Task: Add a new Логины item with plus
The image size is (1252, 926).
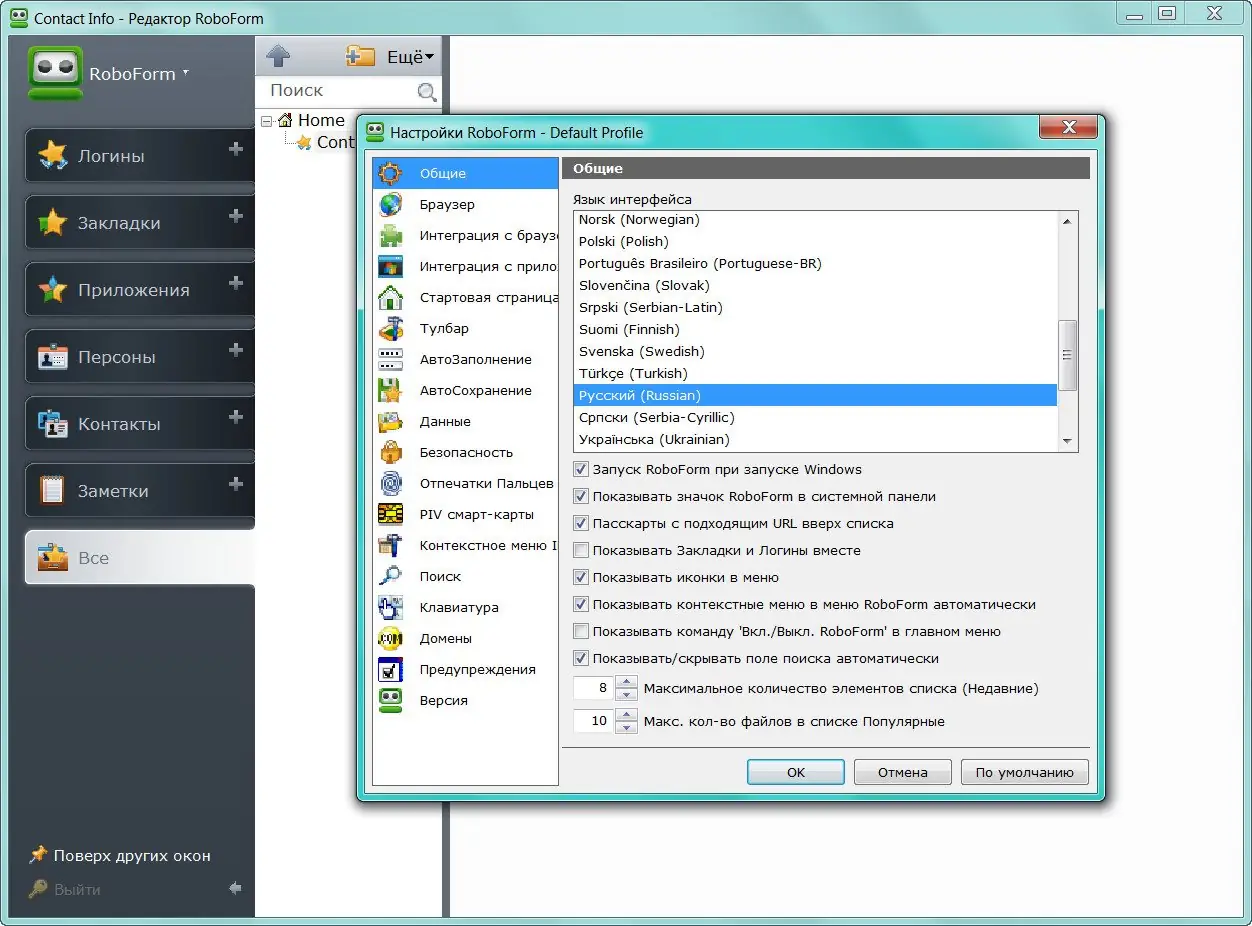Action: [x=236, y=149]
